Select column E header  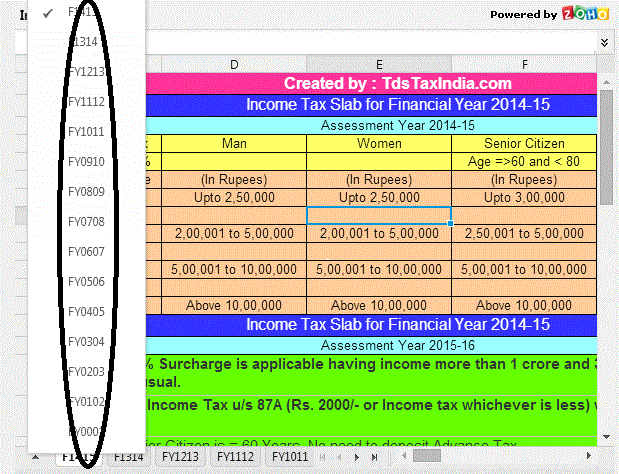[x=379, y=64]
